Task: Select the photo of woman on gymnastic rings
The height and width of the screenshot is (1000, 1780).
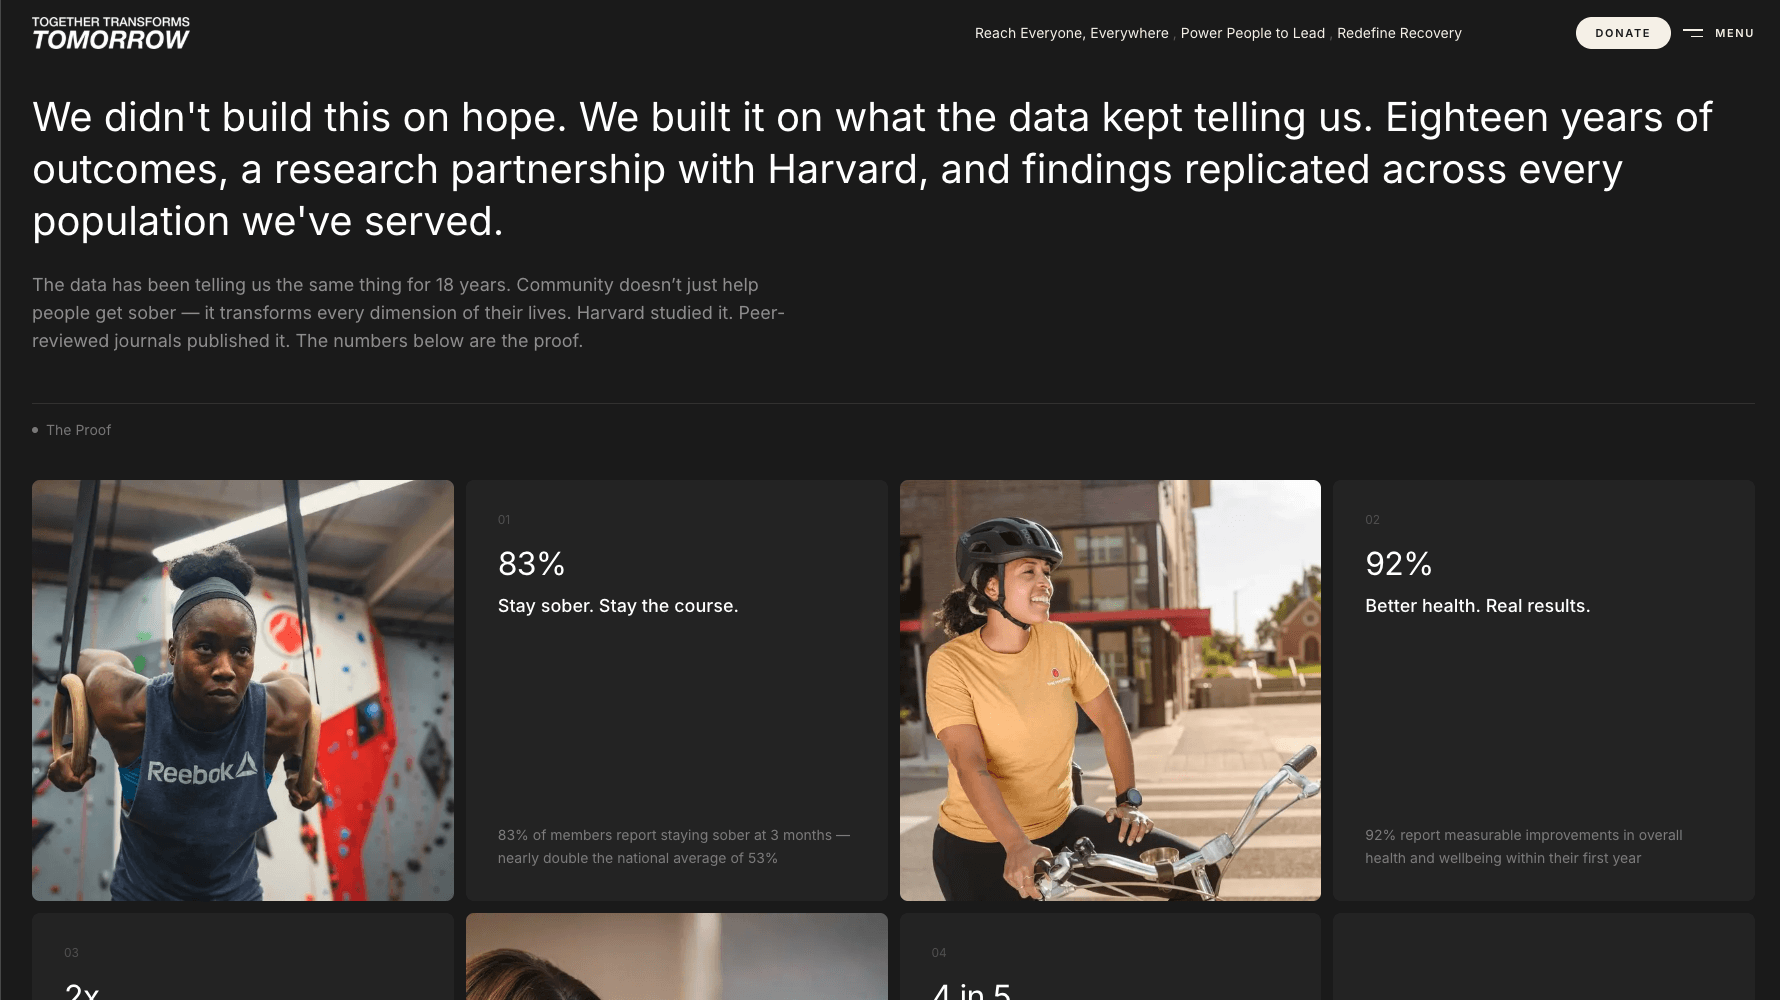Action: tap(243, 690)
